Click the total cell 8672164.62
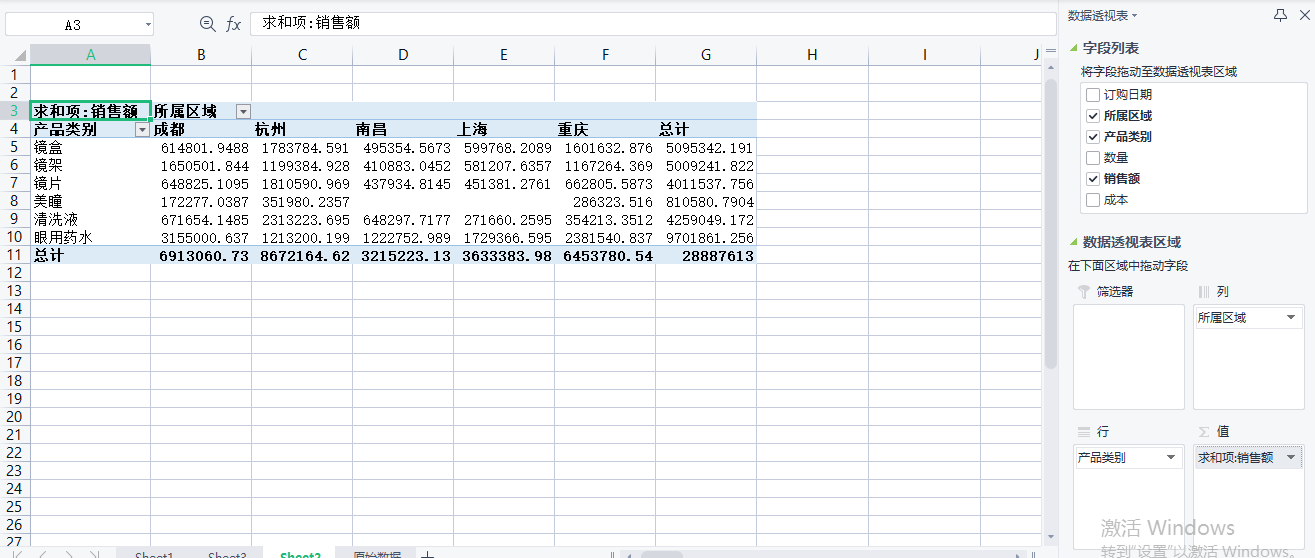Viewport: 1315px width, 558px height. tap(302, 255)
